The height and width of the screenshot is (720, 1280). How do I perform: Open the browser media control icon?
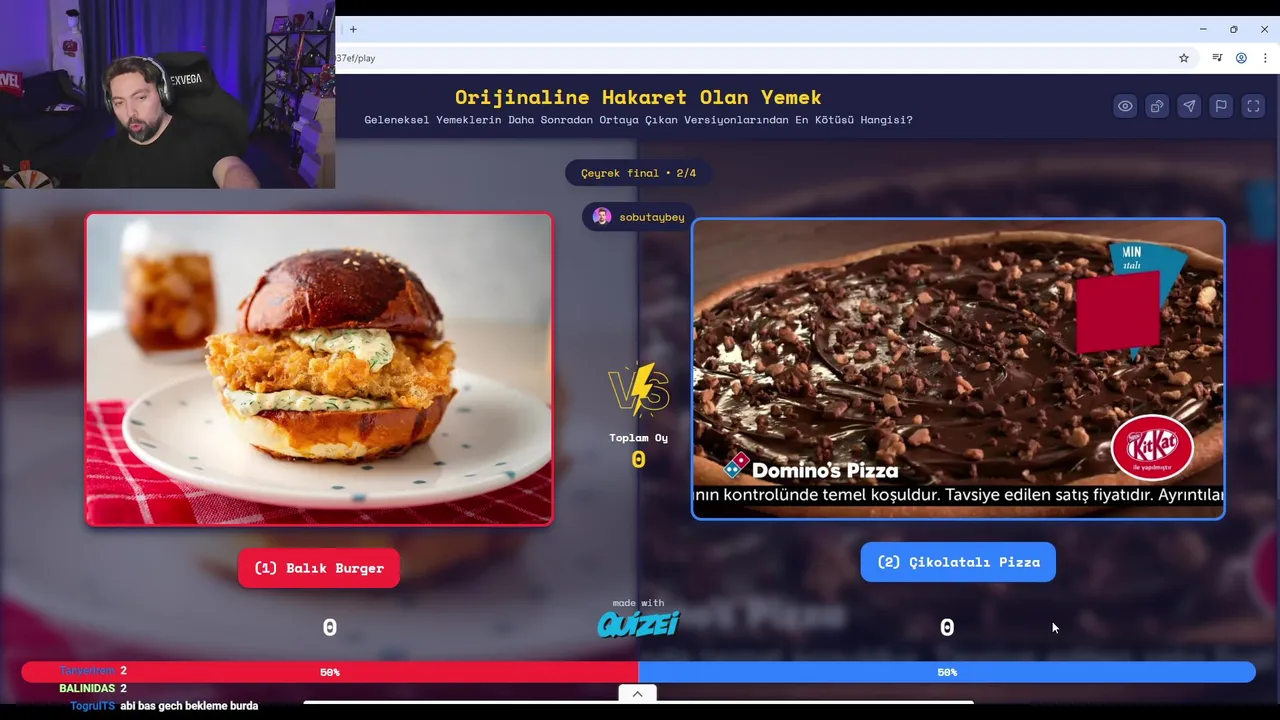click(x=1217, y=58)
